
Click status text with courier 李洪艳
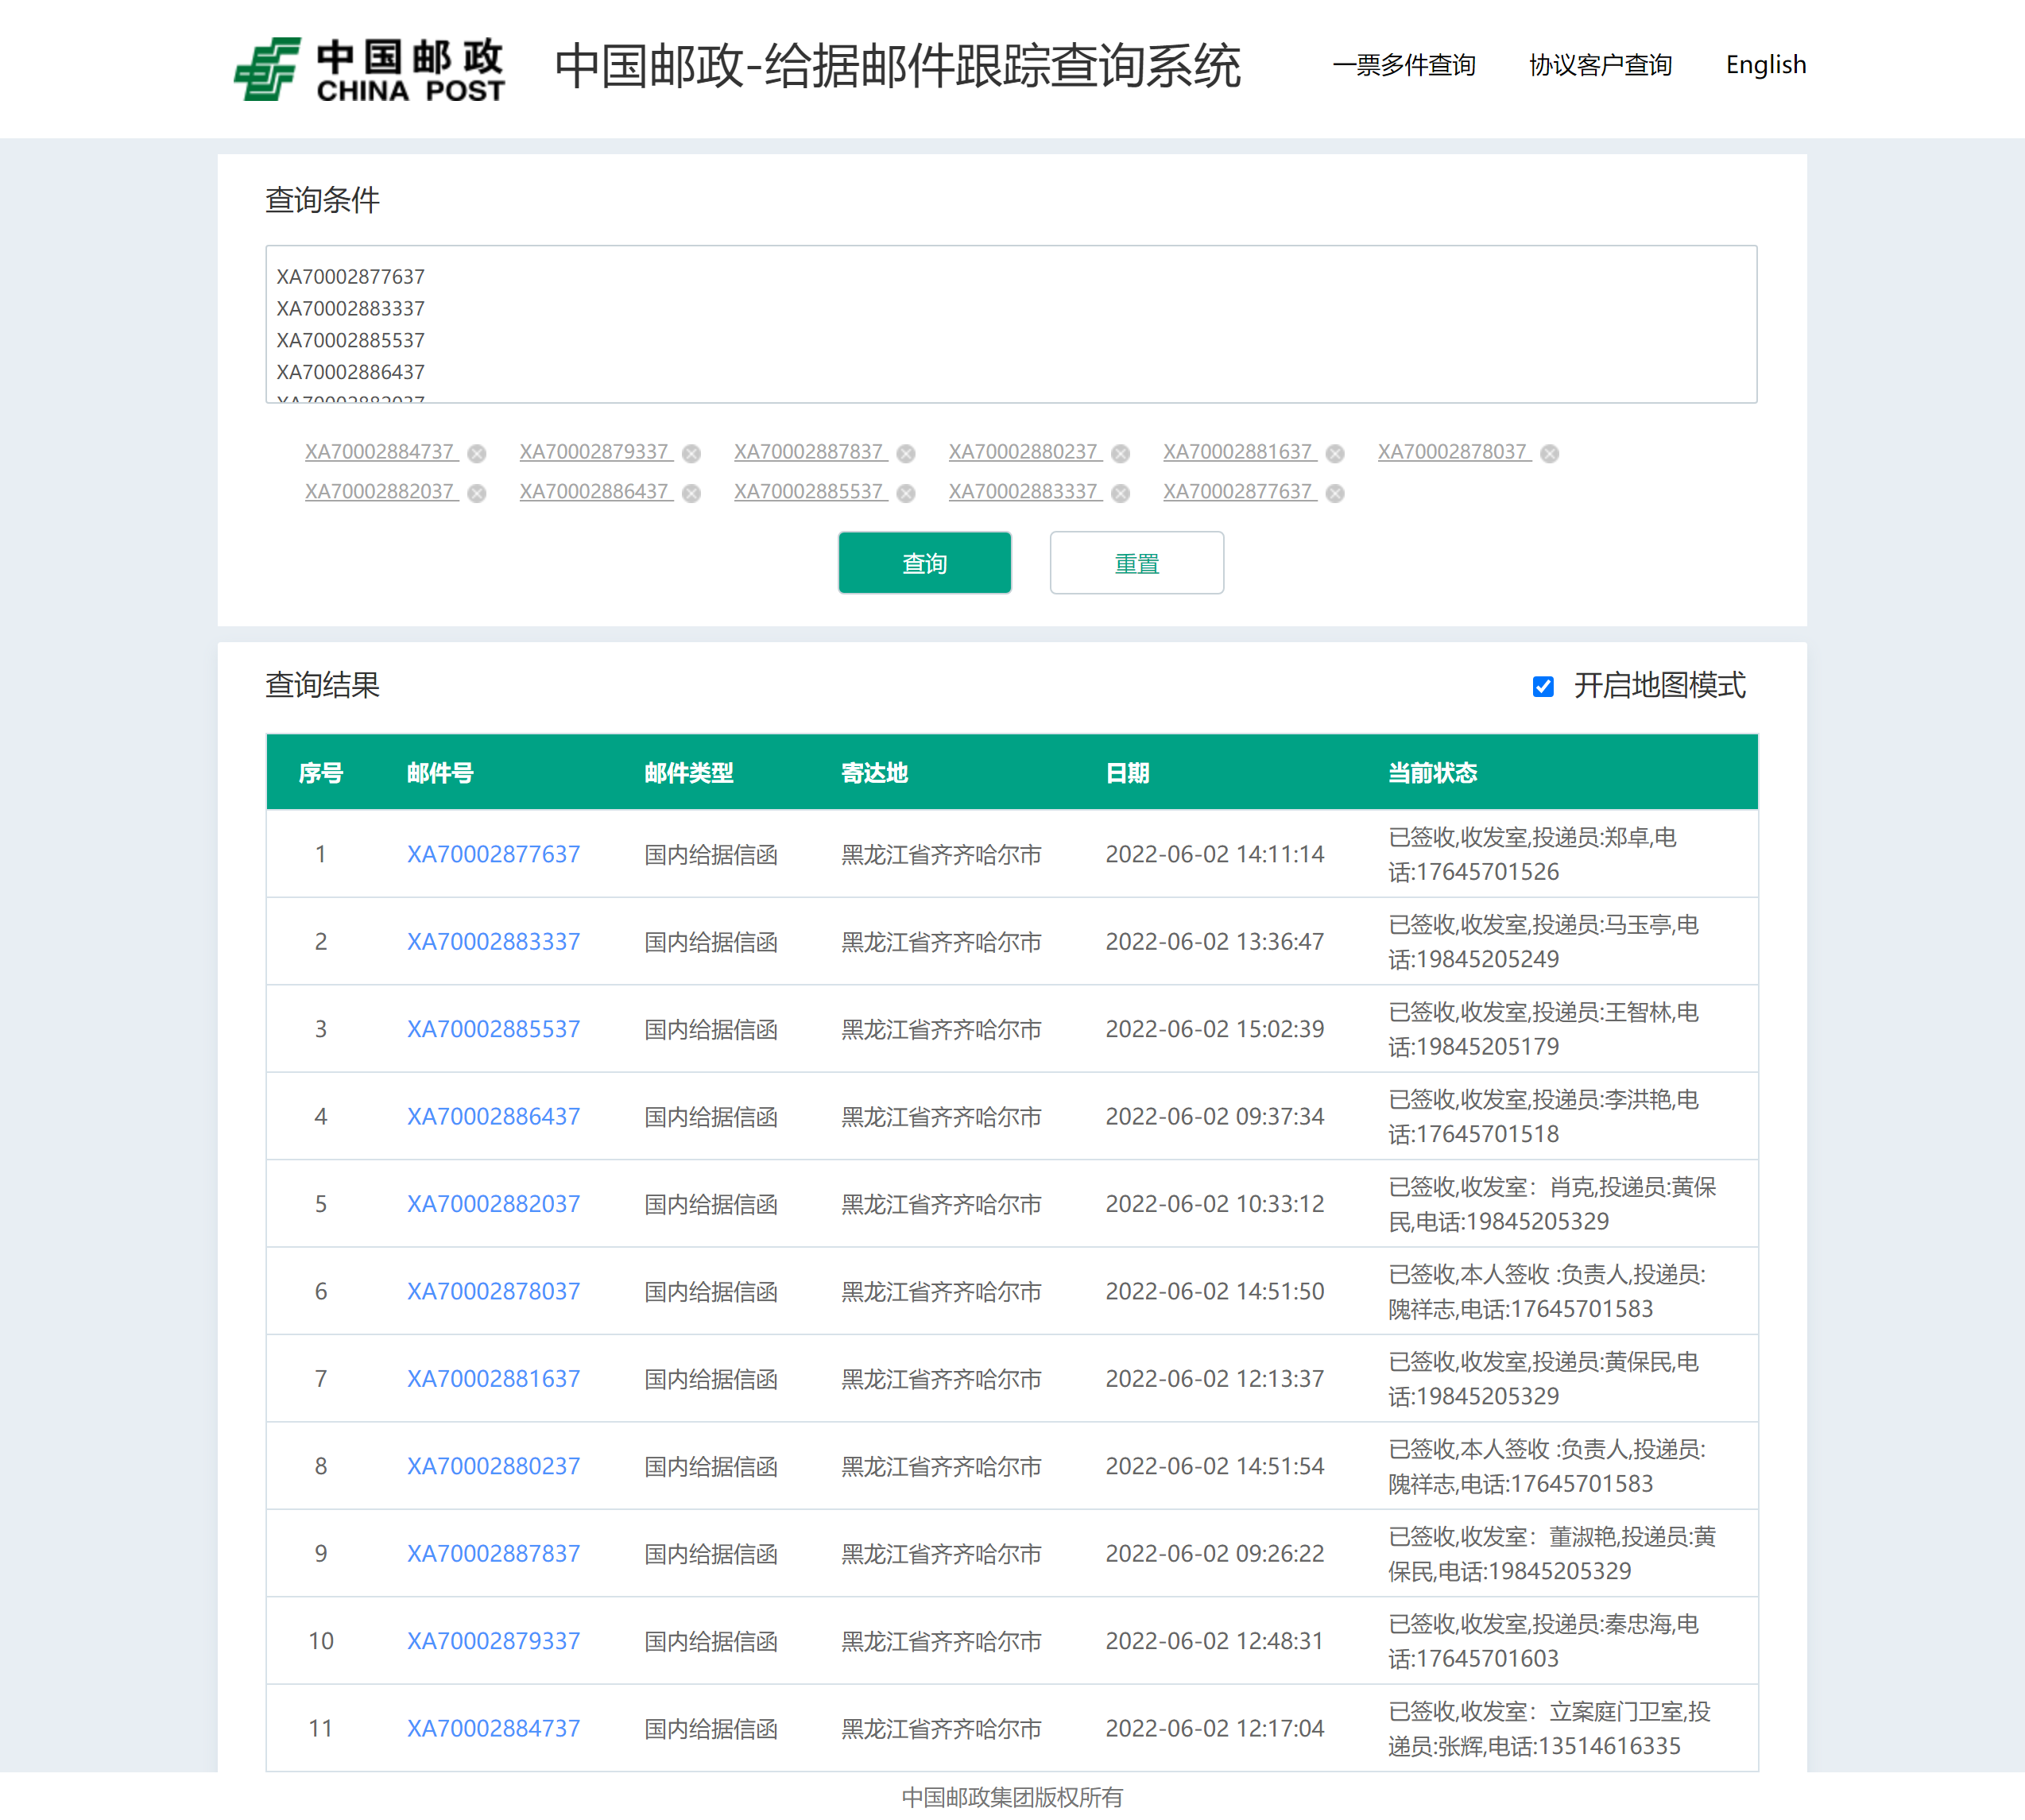pyautogui.click(x=1544, y=1117)
